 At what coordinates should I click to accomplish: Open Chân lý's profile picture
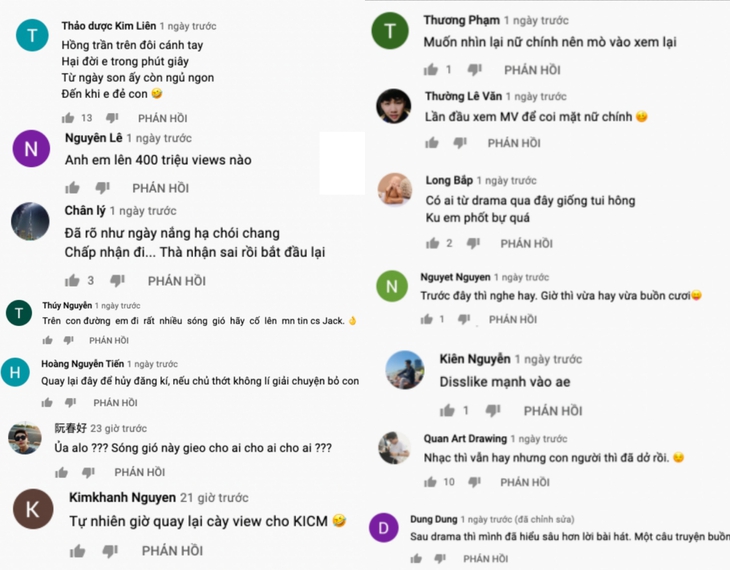30,221
